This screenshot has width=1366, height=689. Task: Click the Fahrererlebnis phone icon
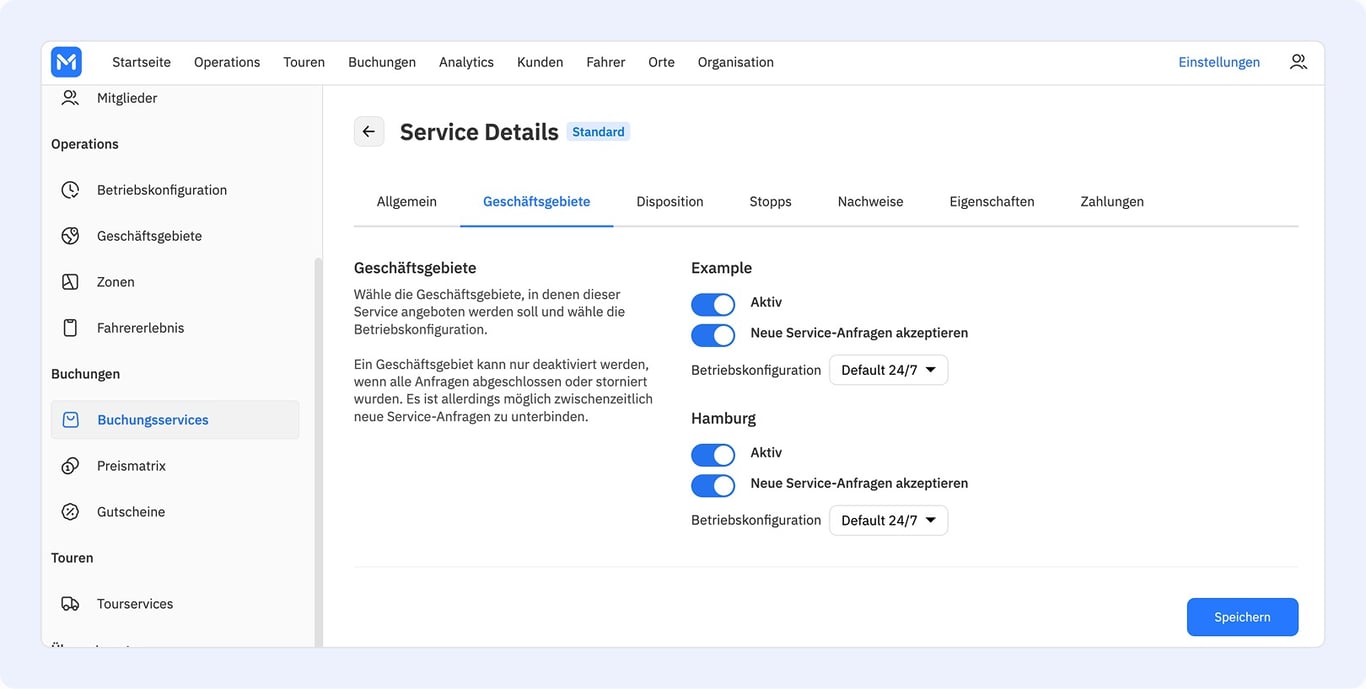click(70, 328)
